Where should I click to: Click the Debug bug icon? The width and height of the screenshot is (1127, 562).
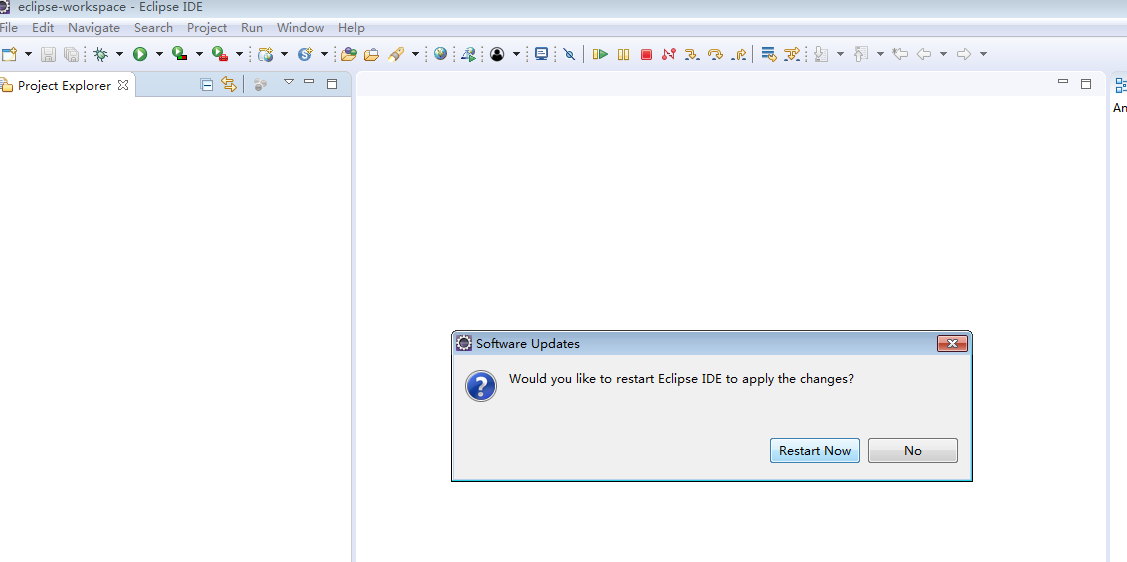tap(101, 54)
